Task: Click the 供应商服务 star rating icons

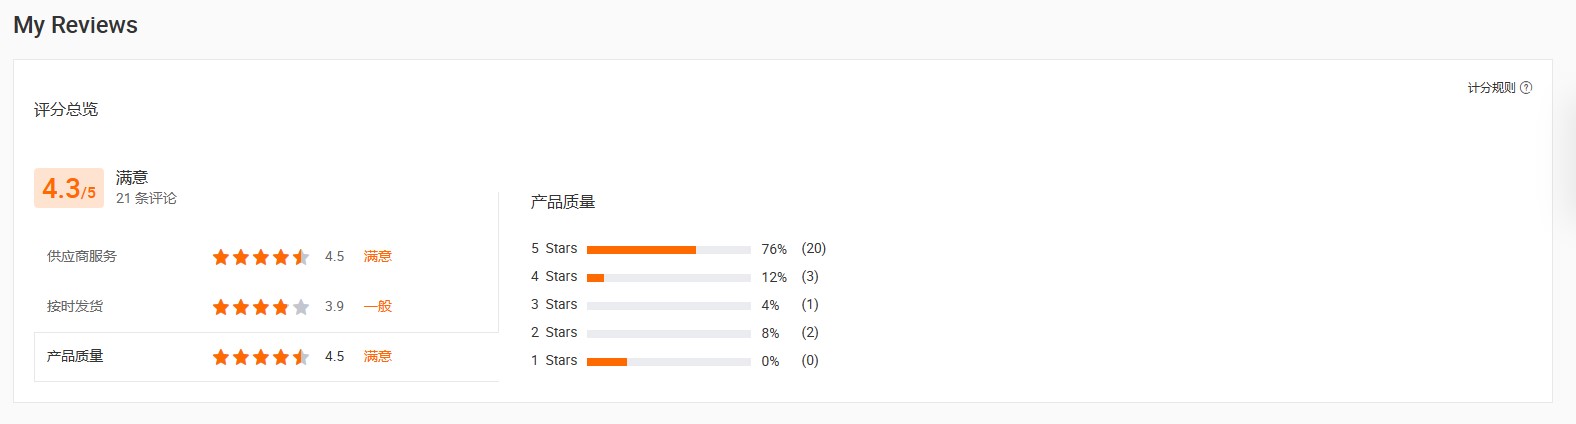Action: pyautogui.click(x=260, y=257)
